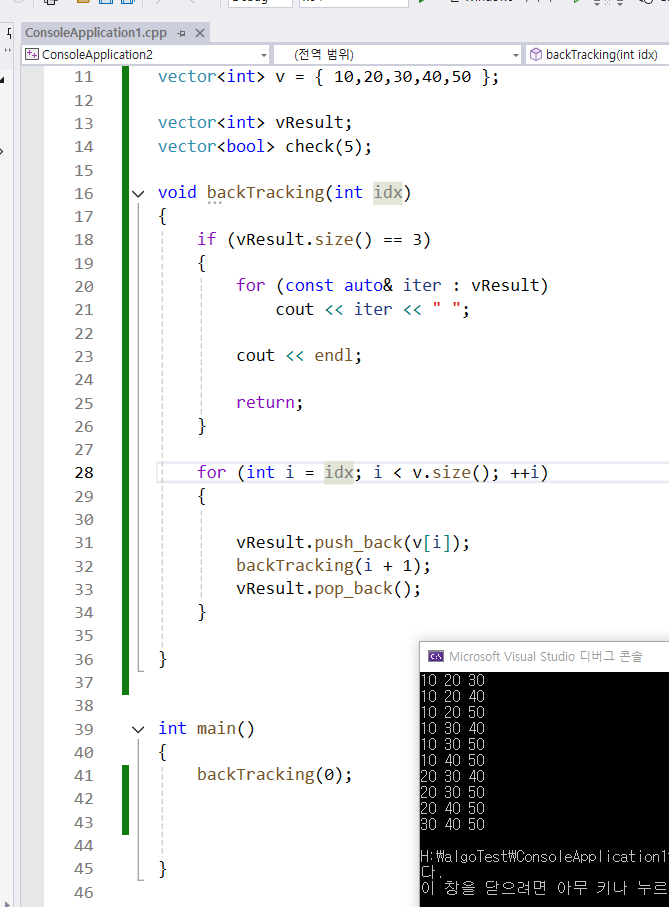Click console output line '30 40 50'

453,824
